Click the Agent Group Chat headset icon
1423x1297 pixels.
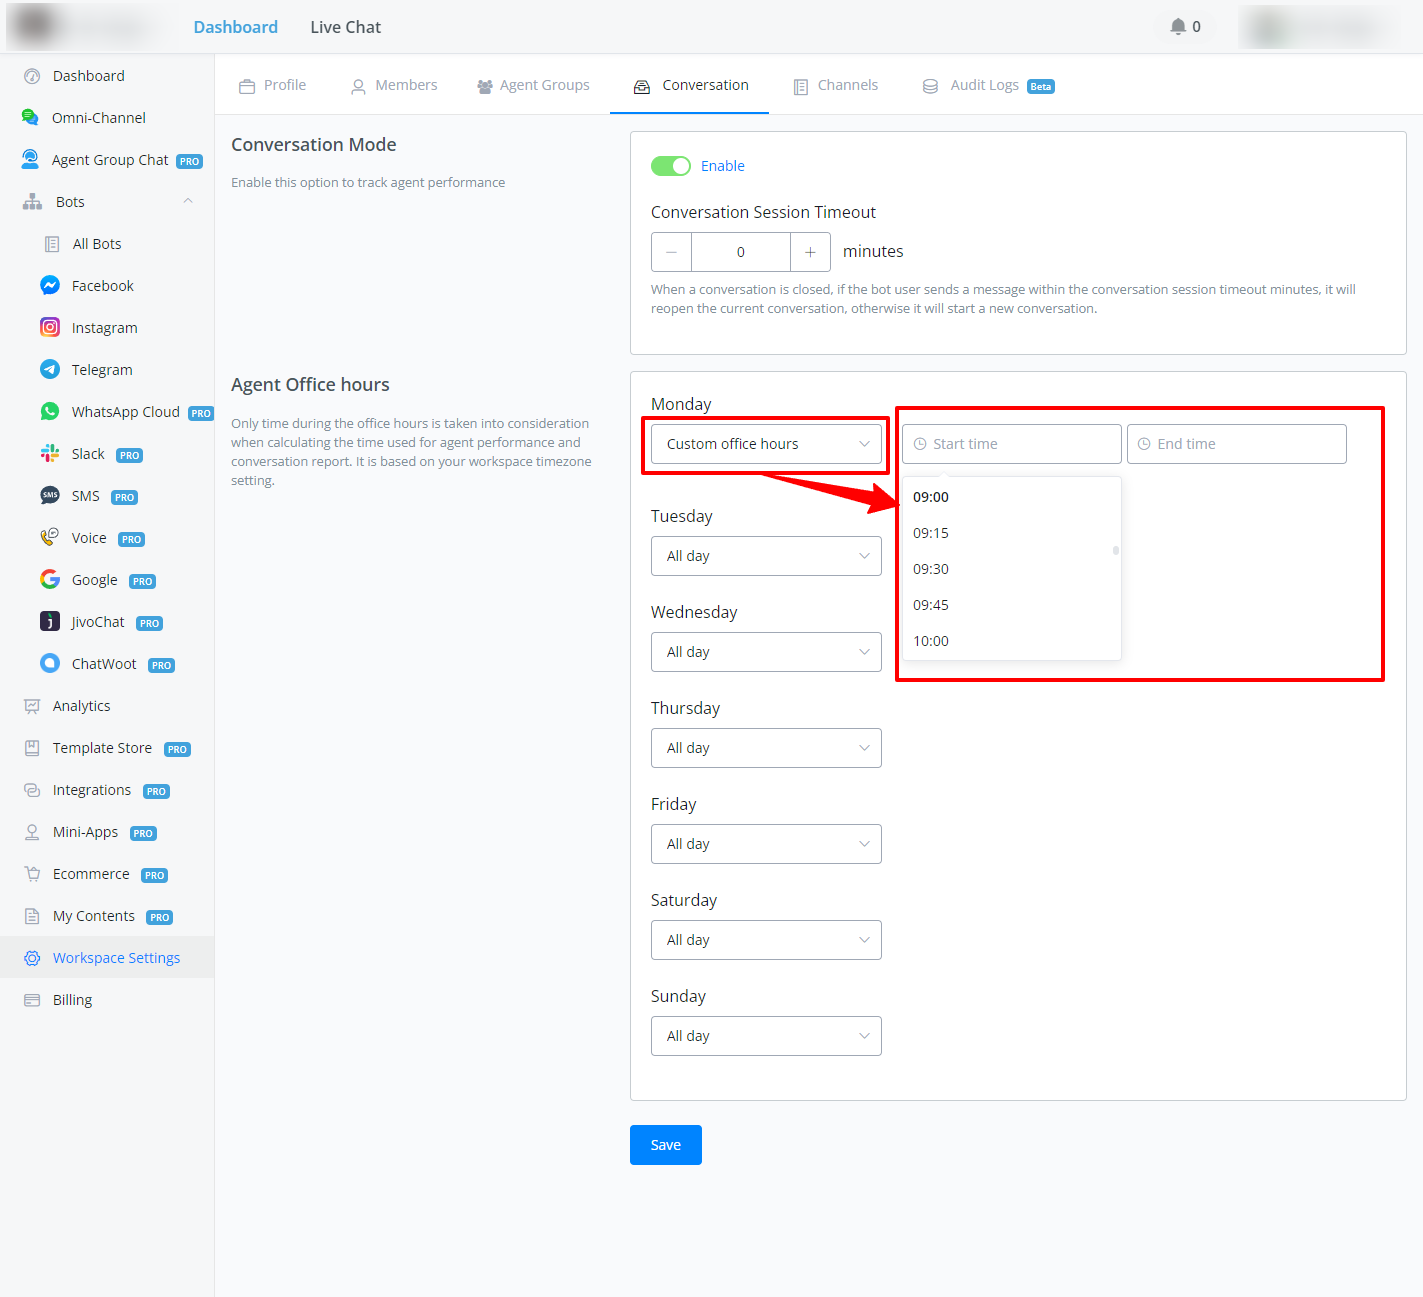coord(31,160)
